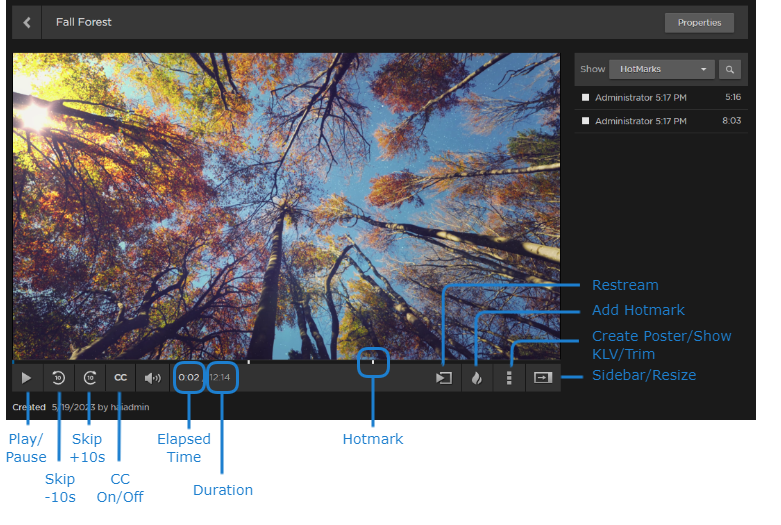Click the Restream icon

pos(443,378)
